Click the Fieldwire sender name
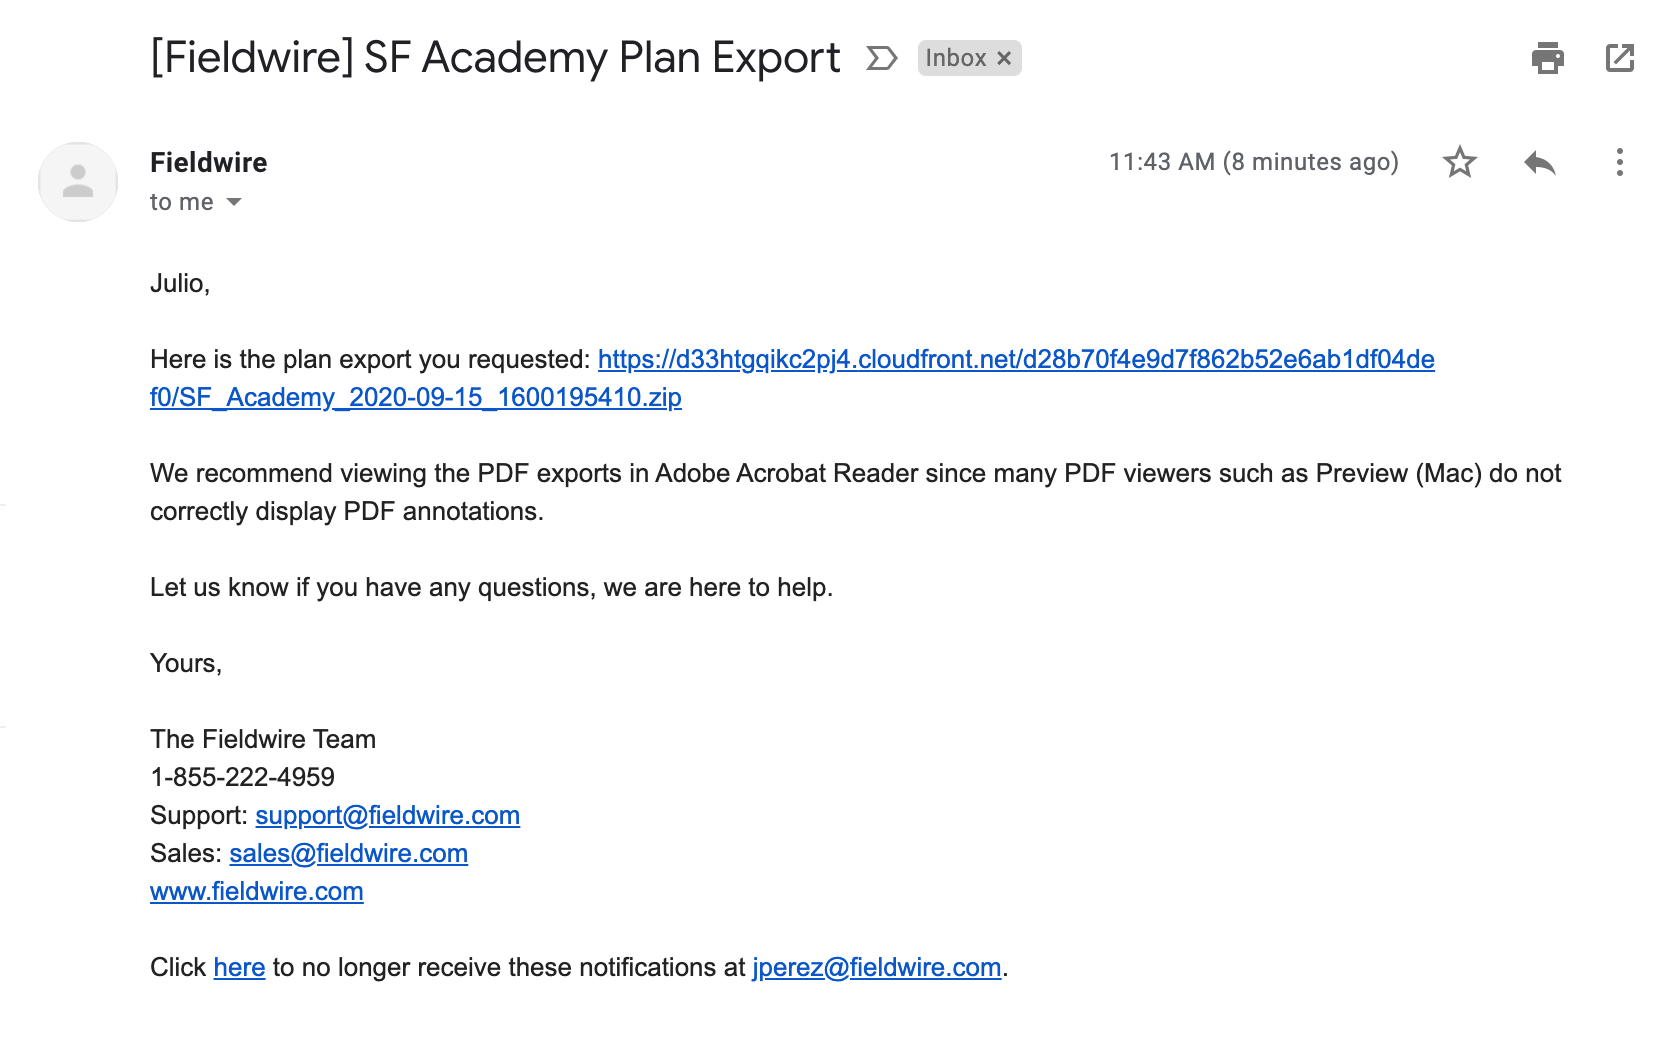This screenshot has width=1676, height=1048. (208, 162)
